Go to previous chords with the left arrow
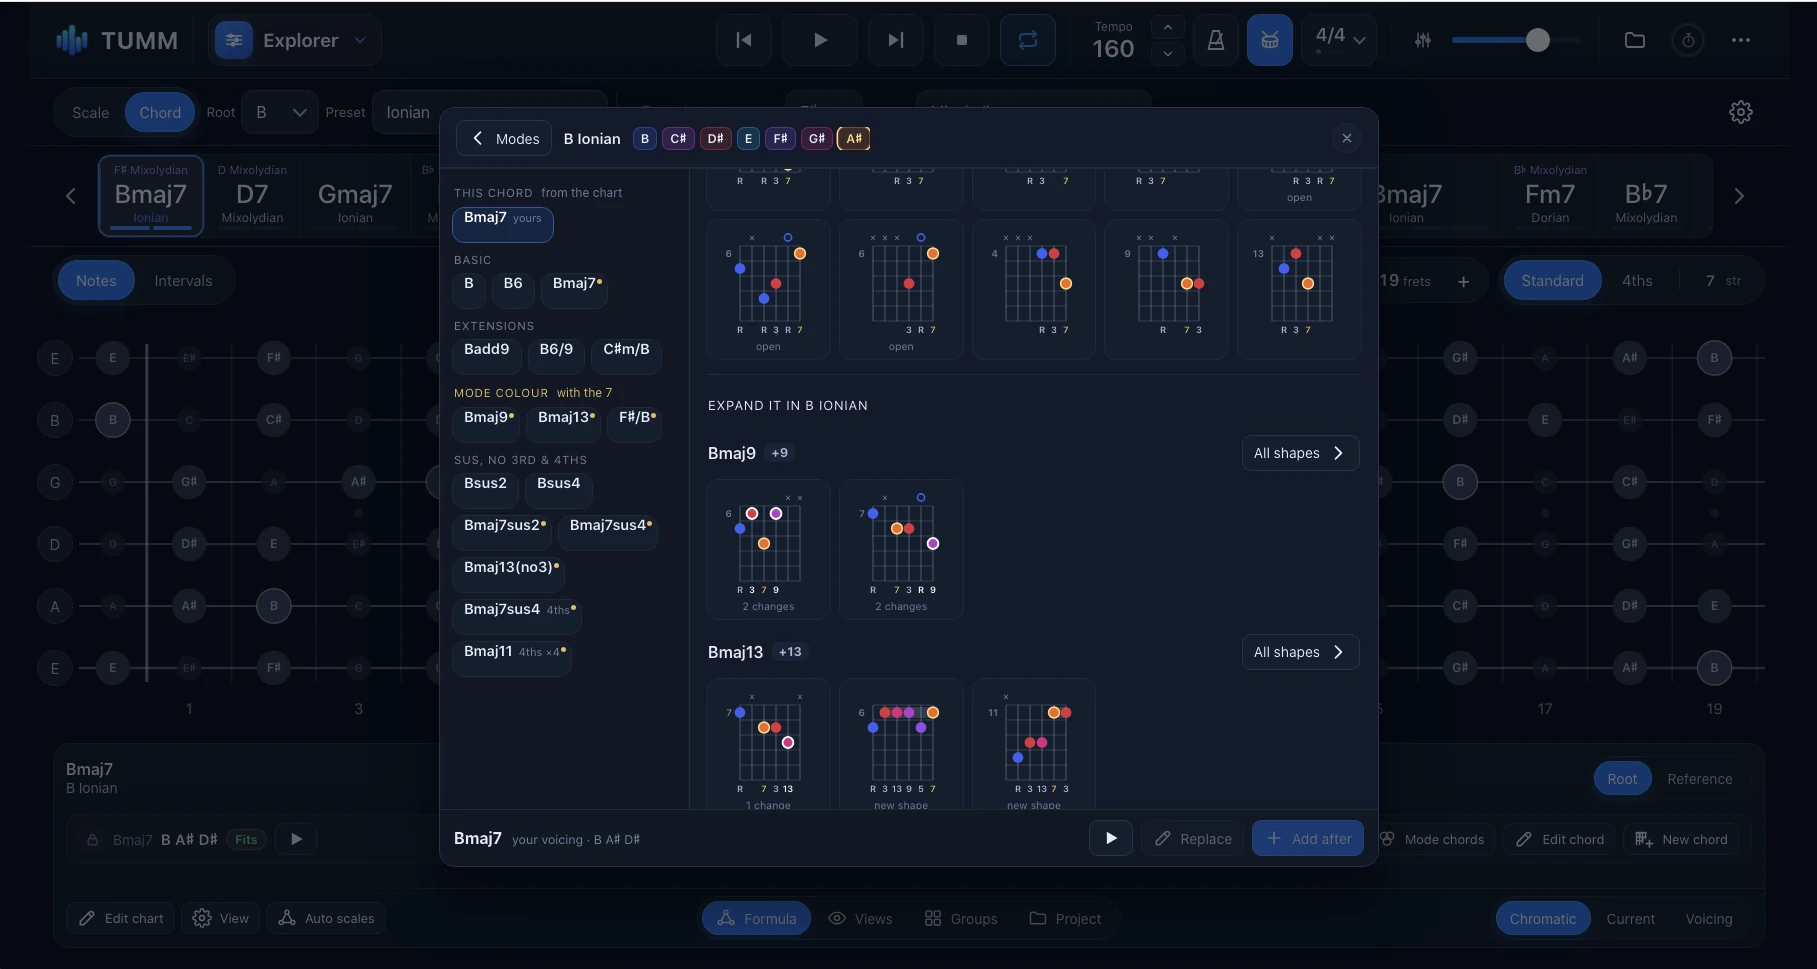This screenshot has height=969, width=1817. (x=70, y=196)
